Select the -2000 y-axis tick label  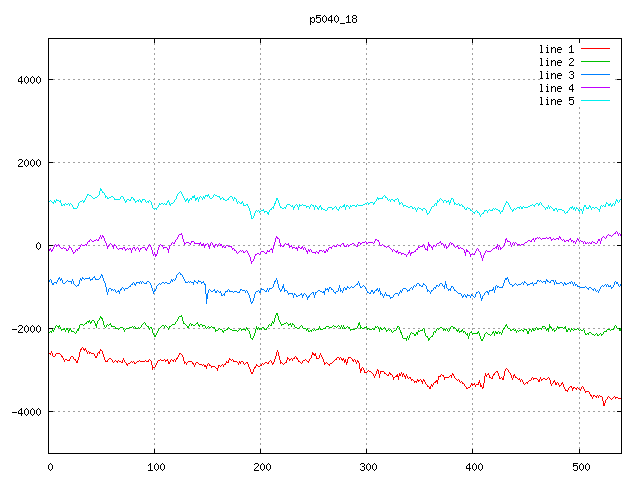click(24, 329)
